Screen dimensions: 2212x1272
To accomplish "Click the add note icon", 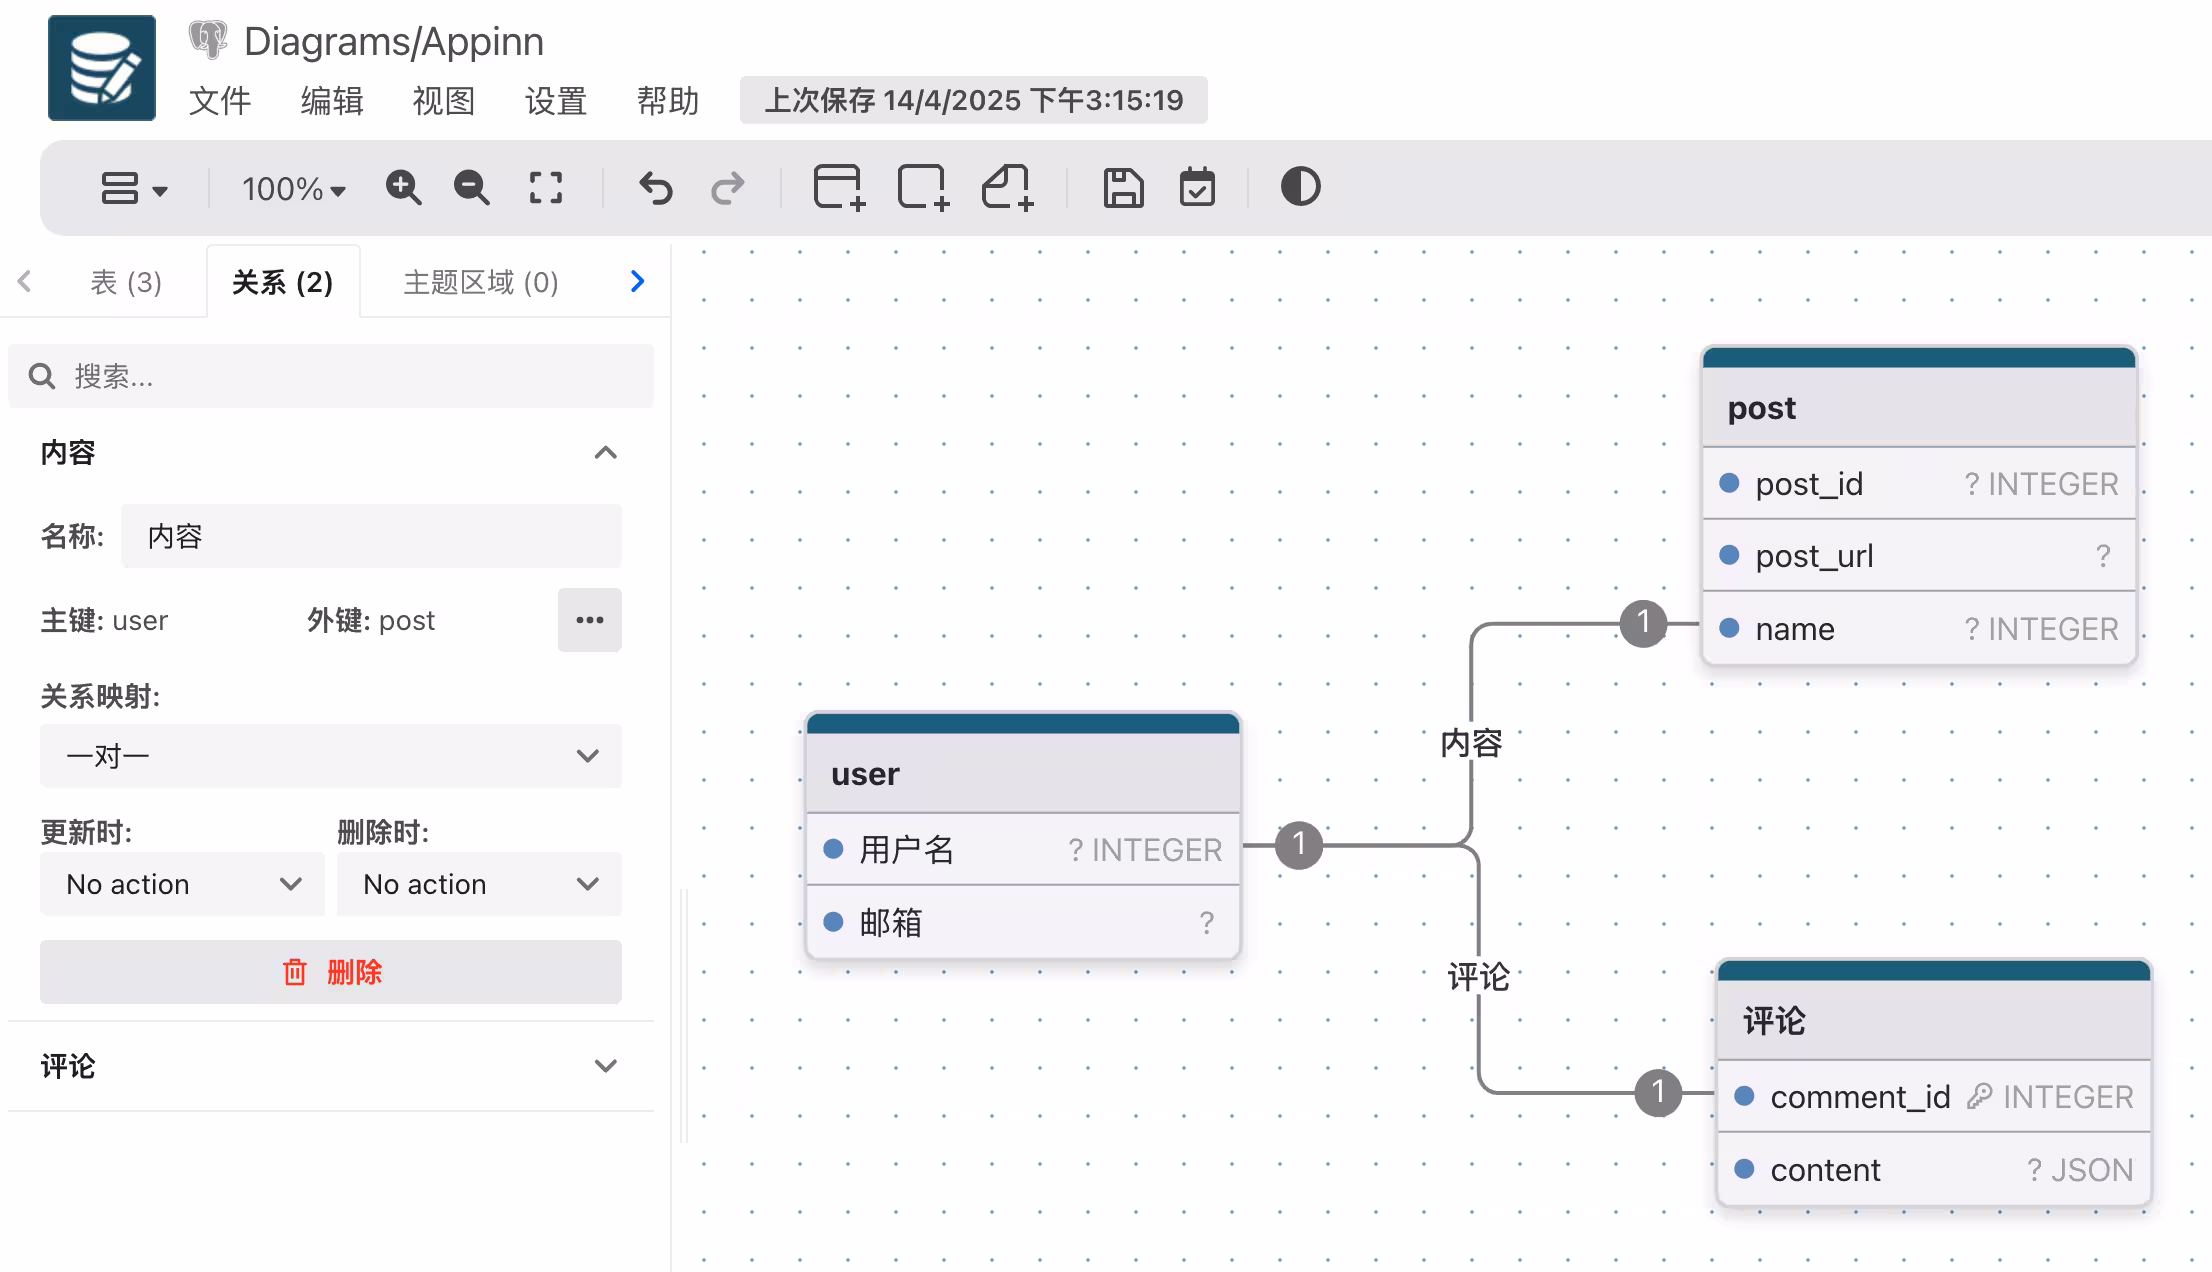I will coord(1007,187).
